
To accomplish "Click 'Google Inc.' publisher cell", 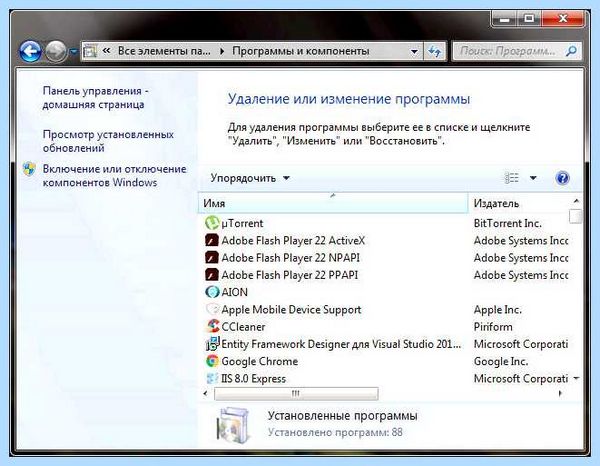I will pos(501,361).
